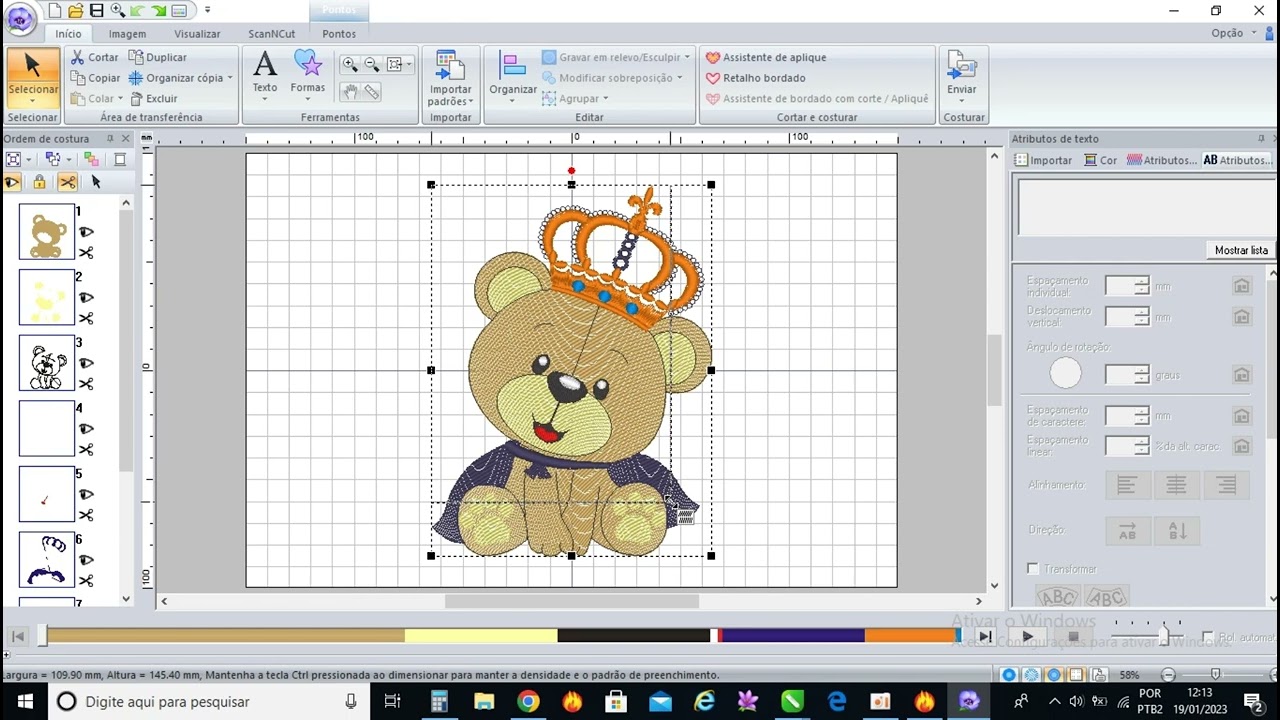Expand Modificar sobreposição dropdown
The height and width of the screenshot is (720, 1280).
point(680,78)
